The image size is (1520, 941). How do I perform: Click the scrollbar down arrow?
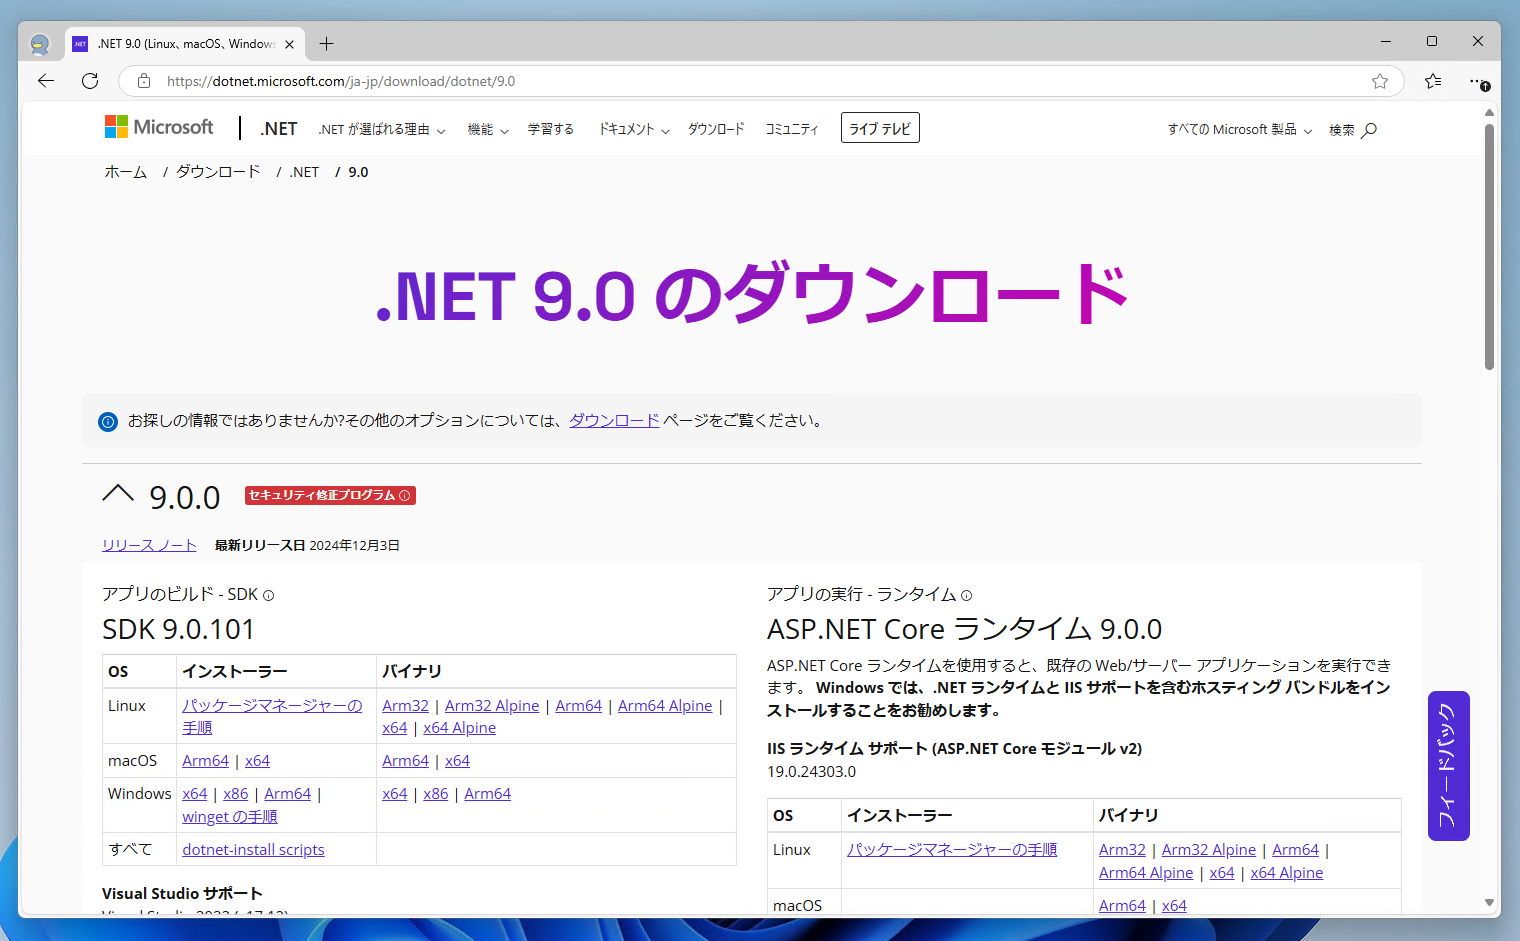[x=1489, y=903]
